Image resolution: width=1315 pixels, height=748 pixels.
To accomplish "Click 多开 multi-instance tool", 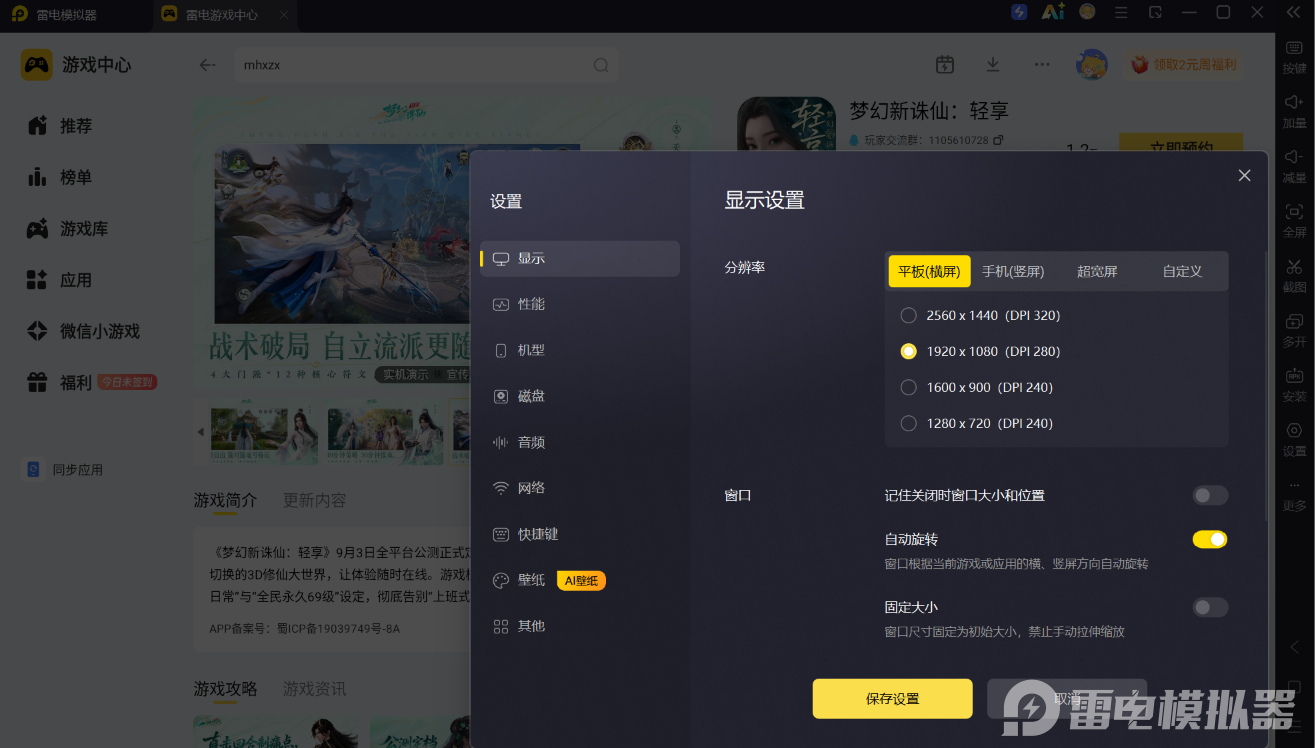I will [x=1294, y=330].
